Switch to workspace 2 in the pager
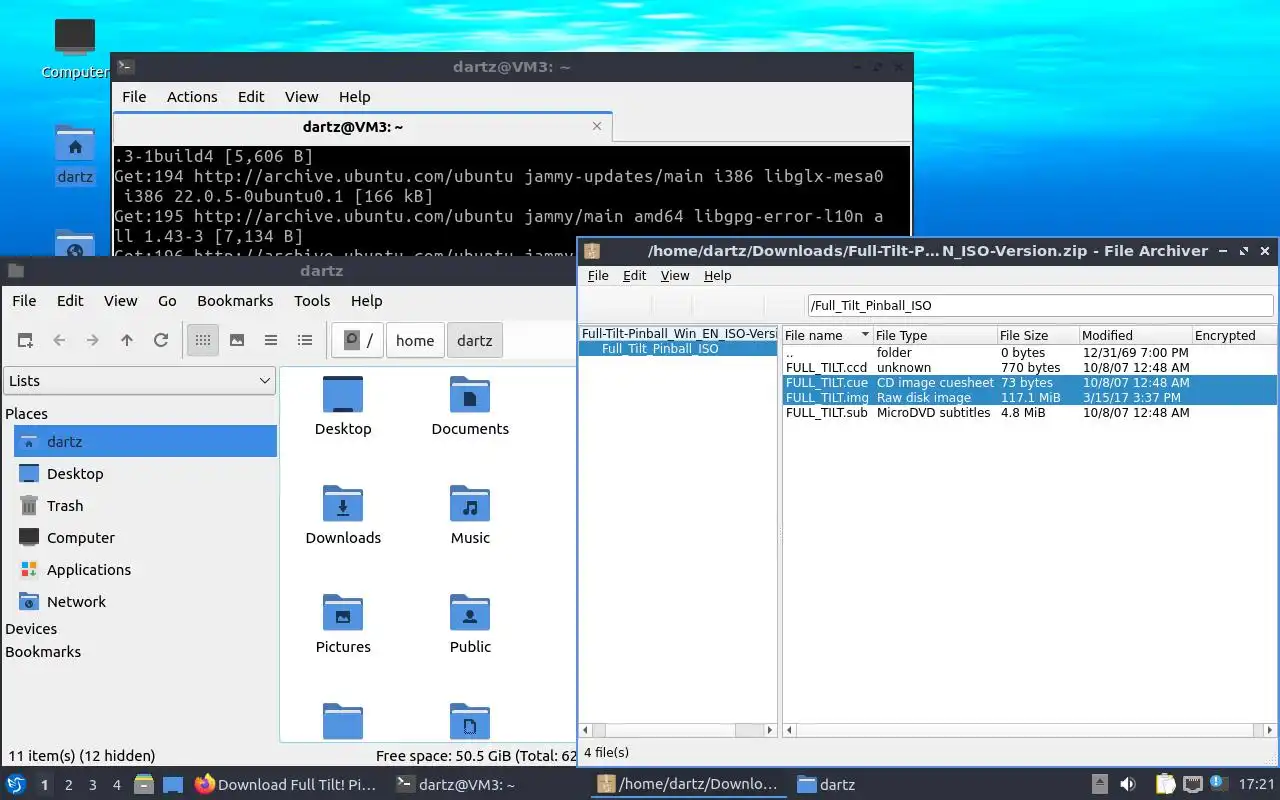Screen dimensions: 1280x800 pos(68,785)
